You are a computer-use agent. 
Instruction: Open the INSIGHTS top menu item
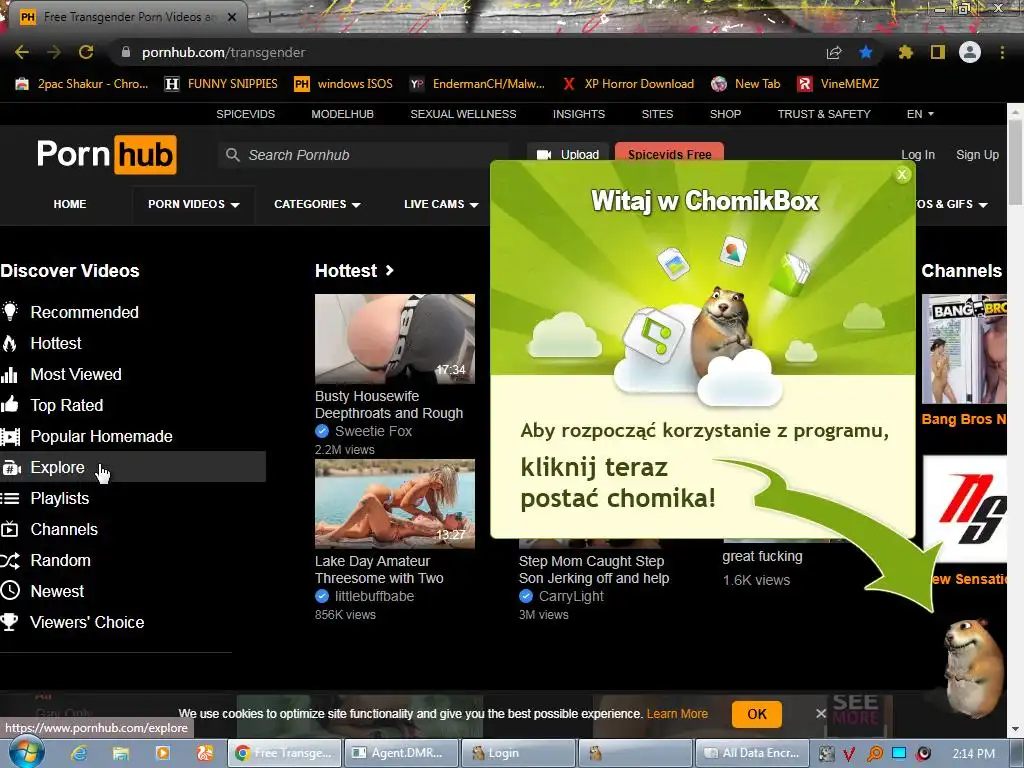click(579, 114)
